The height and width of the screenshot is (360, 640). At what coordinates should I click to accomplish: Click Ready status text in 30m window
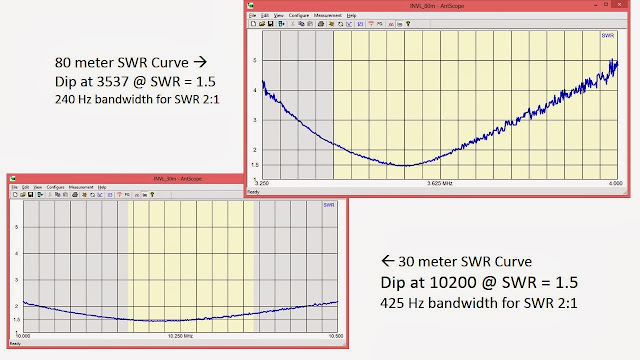[15, 344]
